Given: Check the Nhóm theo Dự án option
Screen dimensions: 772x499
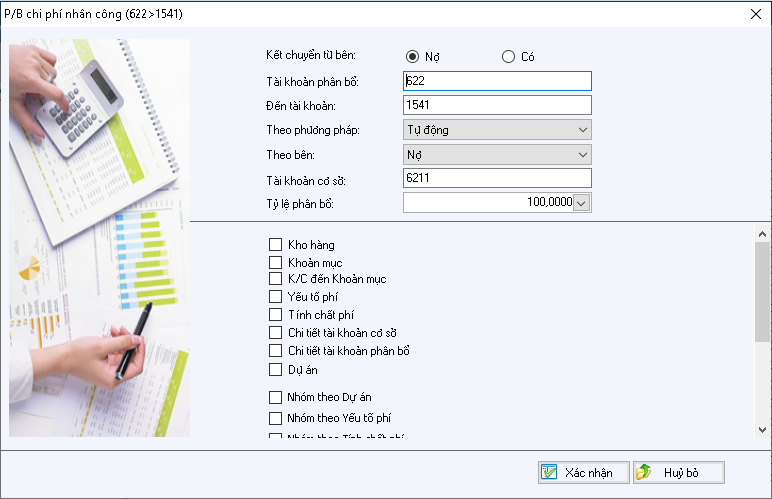Looking at the screenshot, I should (275, 397).
